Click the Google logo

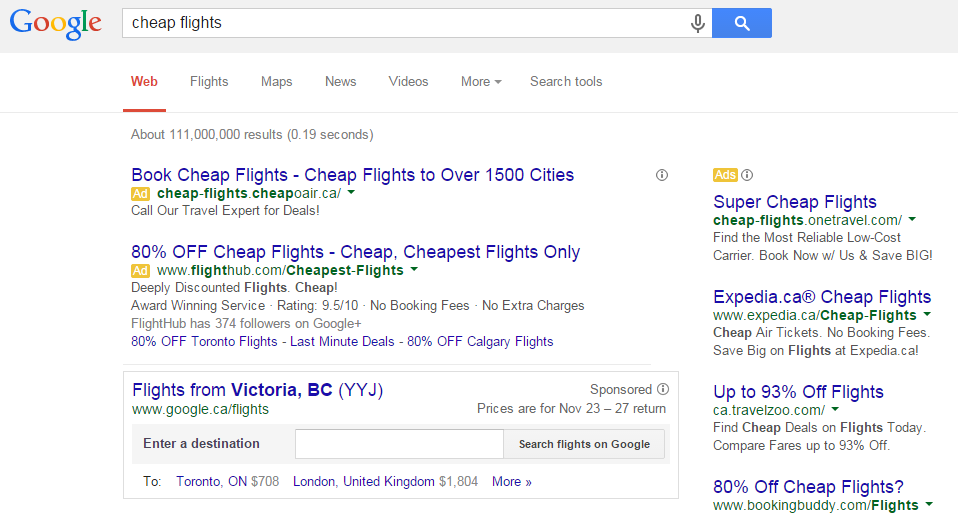pyautogui.click(x=56, y=24)
